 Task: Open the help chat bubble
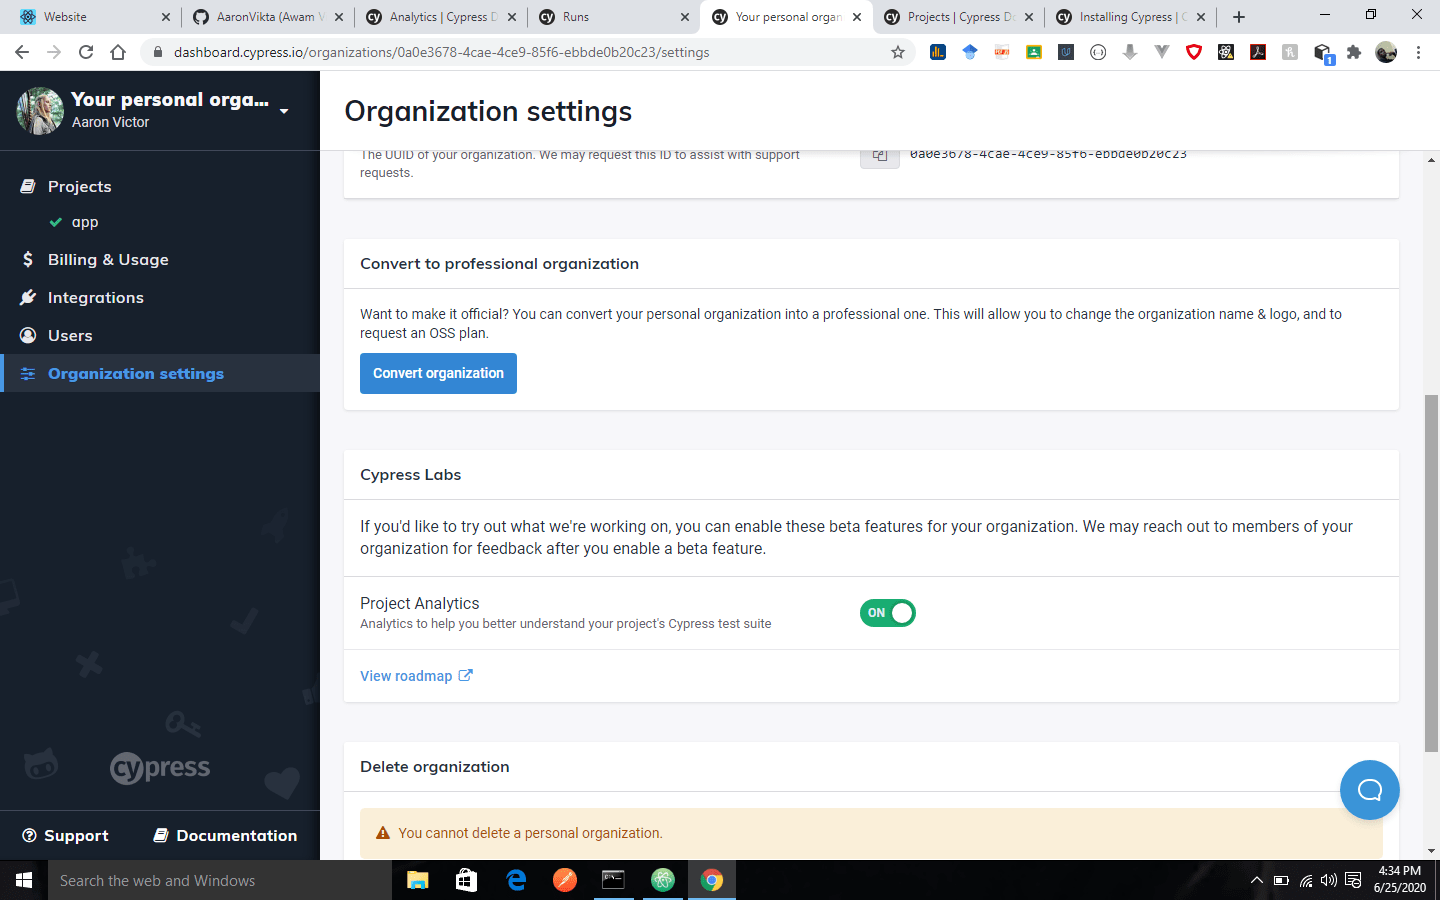pos(1369,790)
